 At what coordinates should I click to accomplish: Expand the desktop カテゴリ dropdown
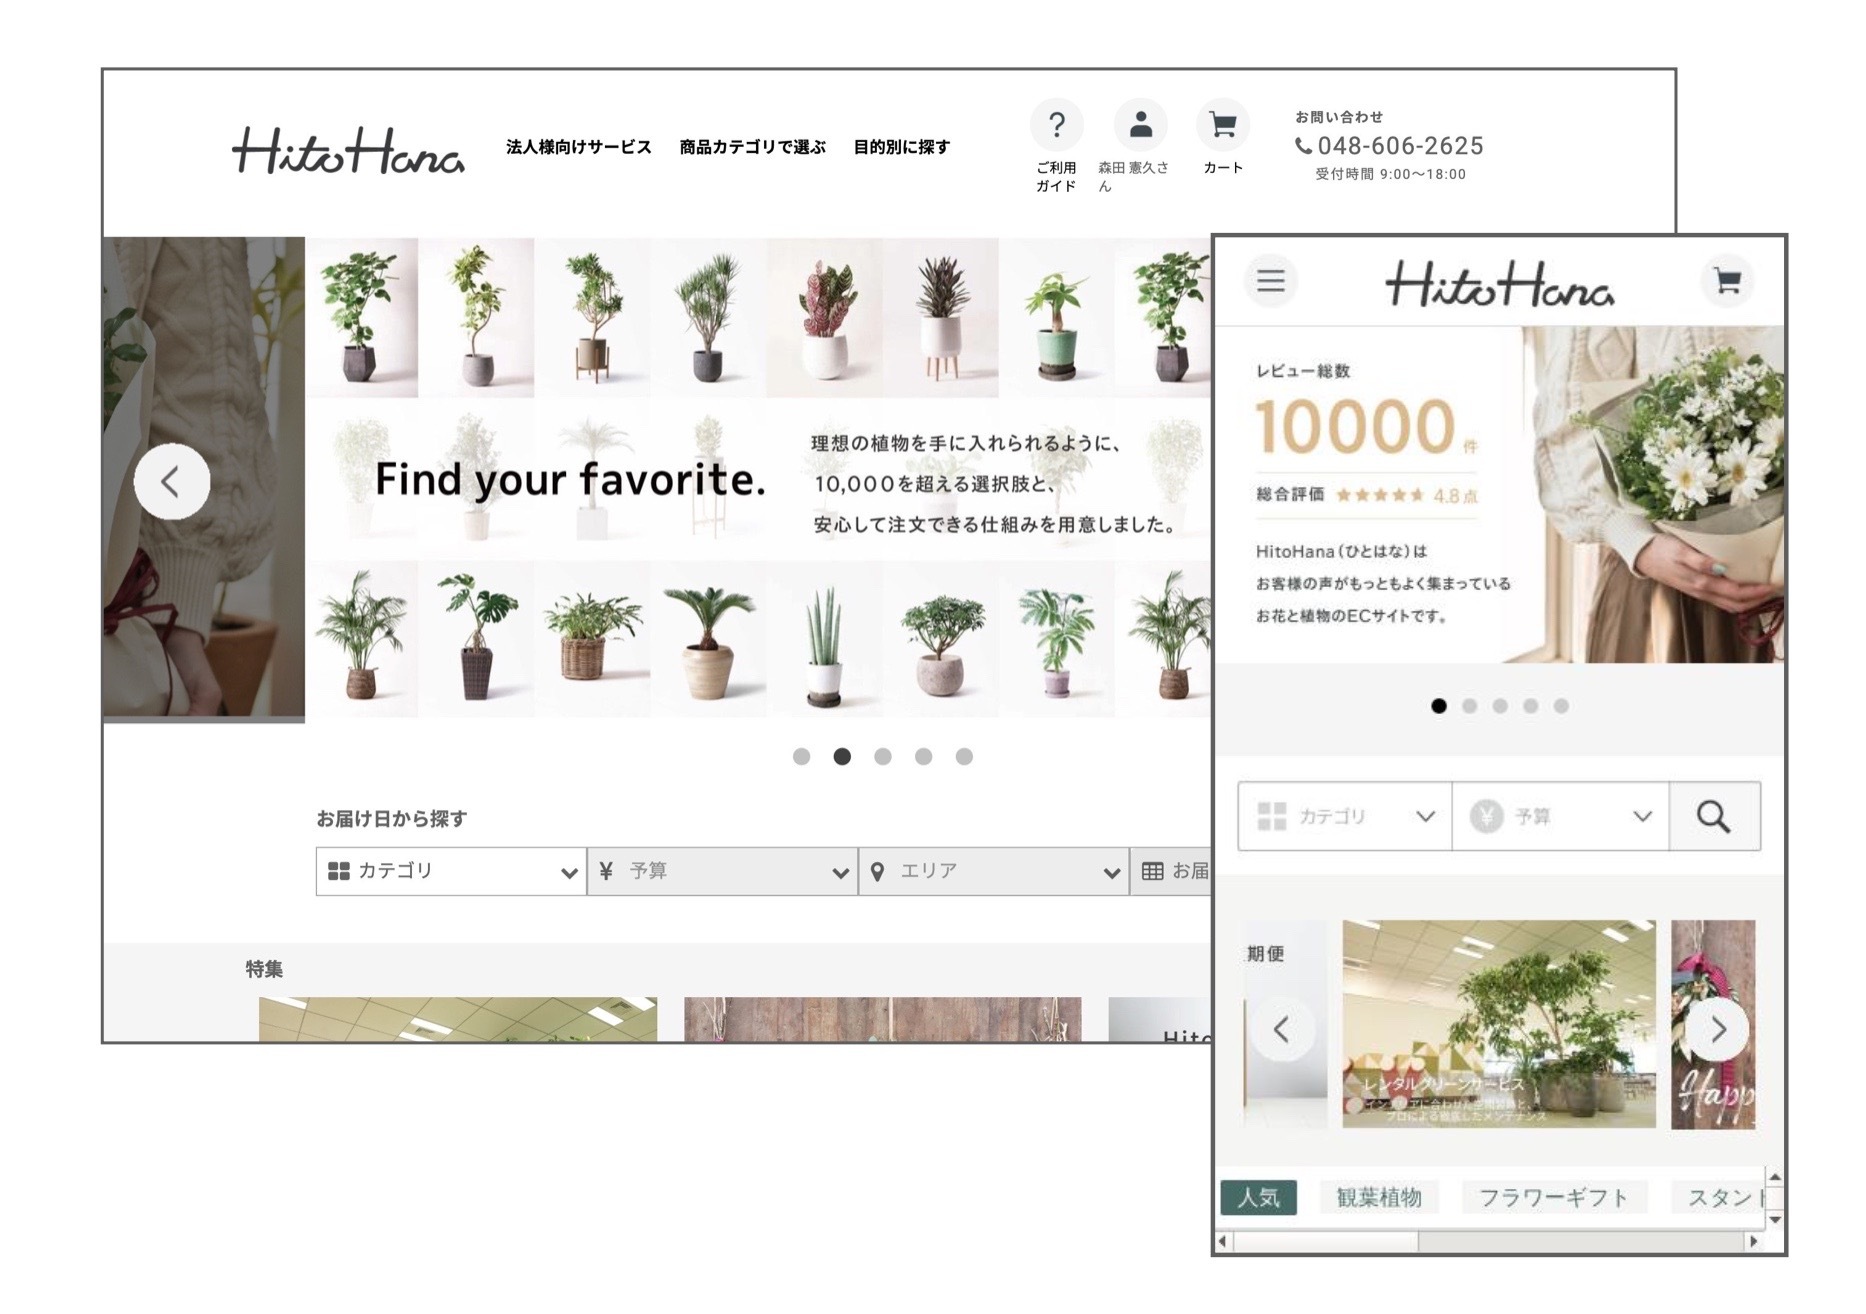click(x=451, y=871)
